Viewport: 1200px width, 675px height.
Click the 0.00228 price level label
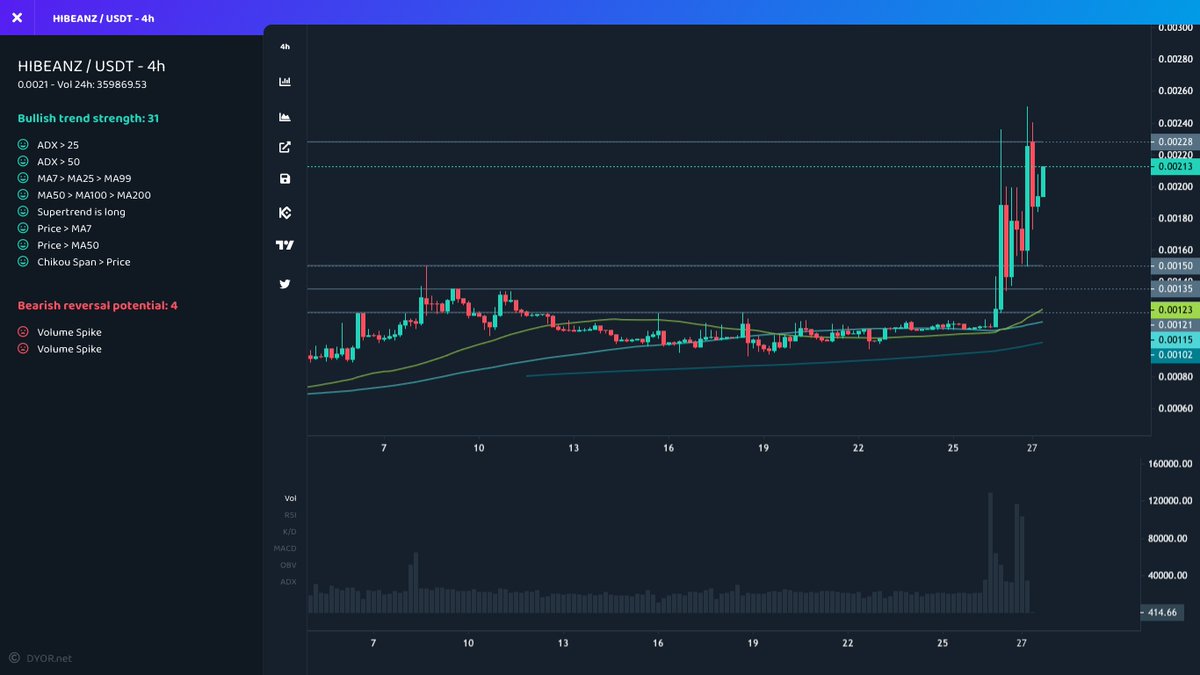tap(1173, 142)
